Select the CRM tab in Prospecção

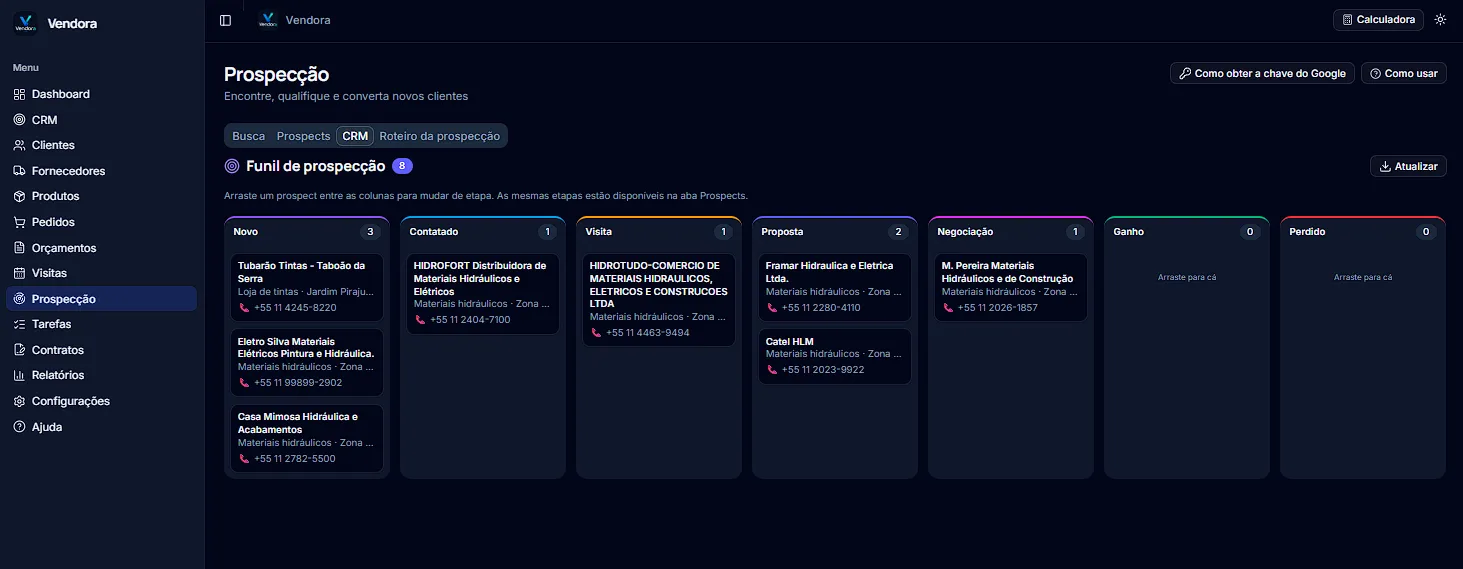355,136
